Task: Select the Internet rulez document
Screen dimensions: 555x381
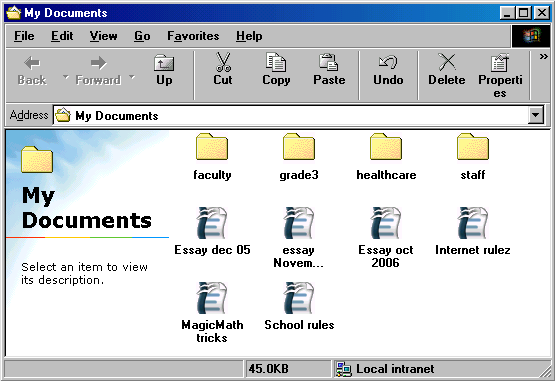Action: pos(473,231)
